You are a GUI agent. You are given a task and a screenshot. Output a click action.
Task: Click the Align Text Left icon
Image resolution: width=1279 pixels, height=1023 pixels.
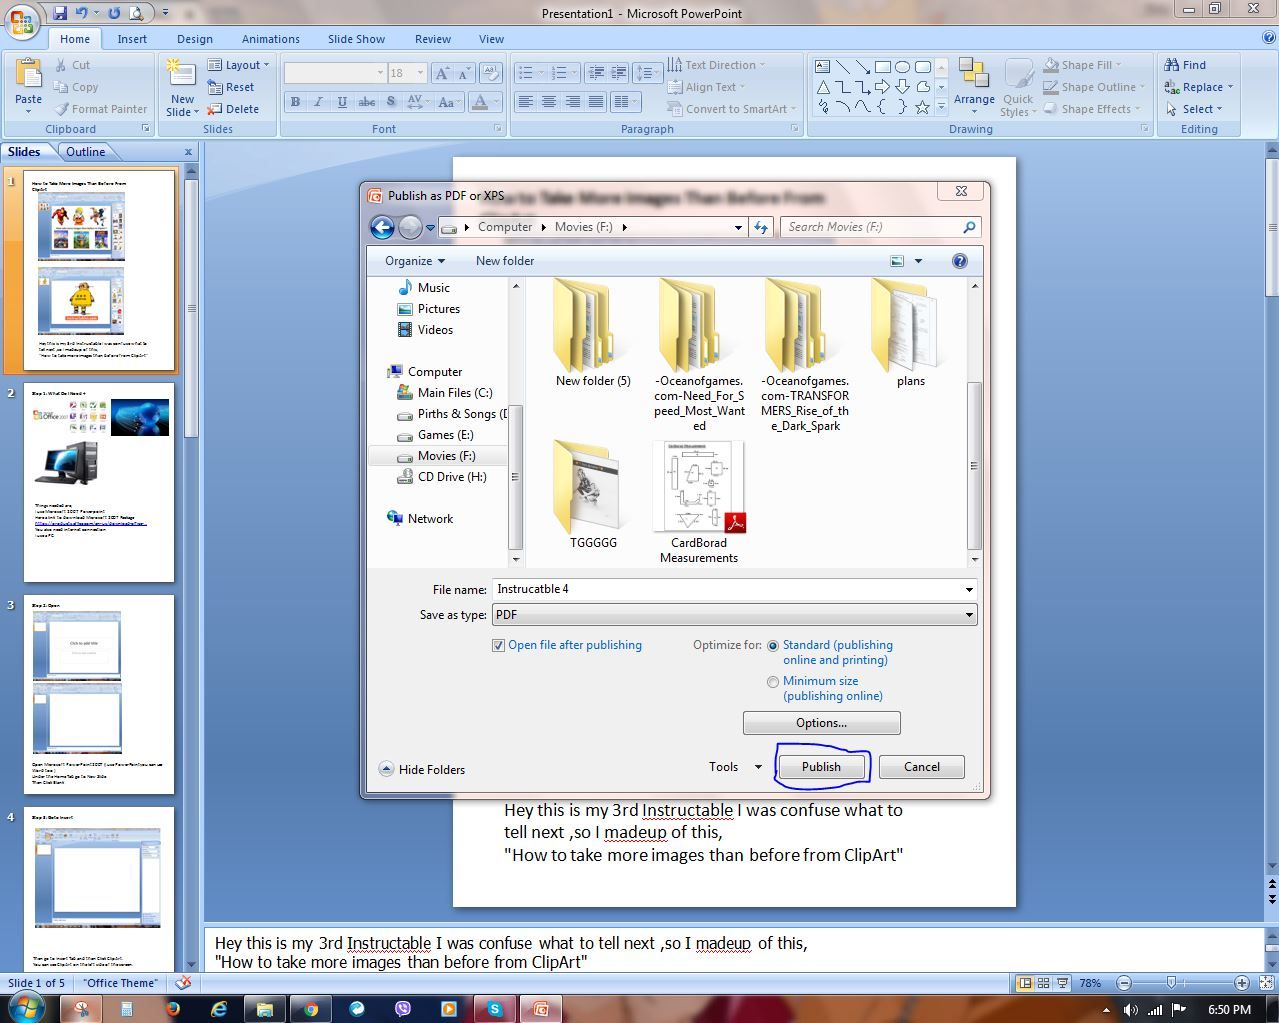tap(525, 102)
